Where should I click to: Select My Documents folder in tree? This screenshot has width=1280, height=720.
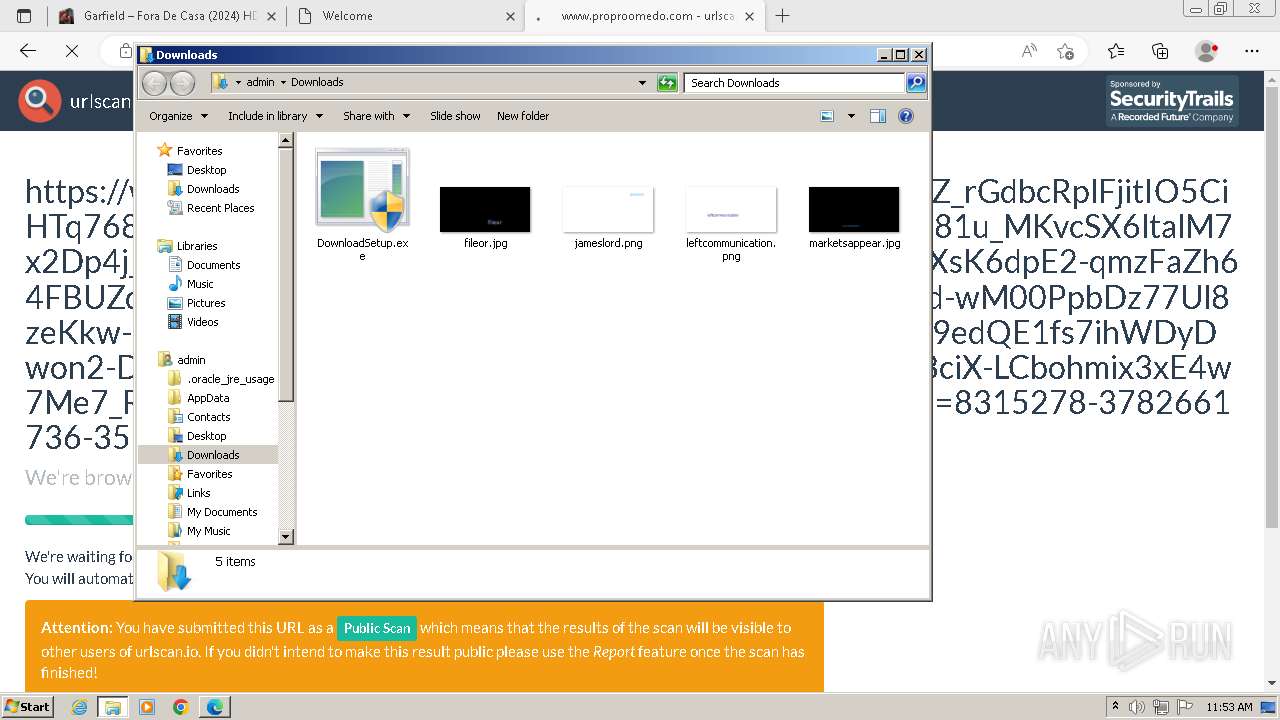(222, 512)
